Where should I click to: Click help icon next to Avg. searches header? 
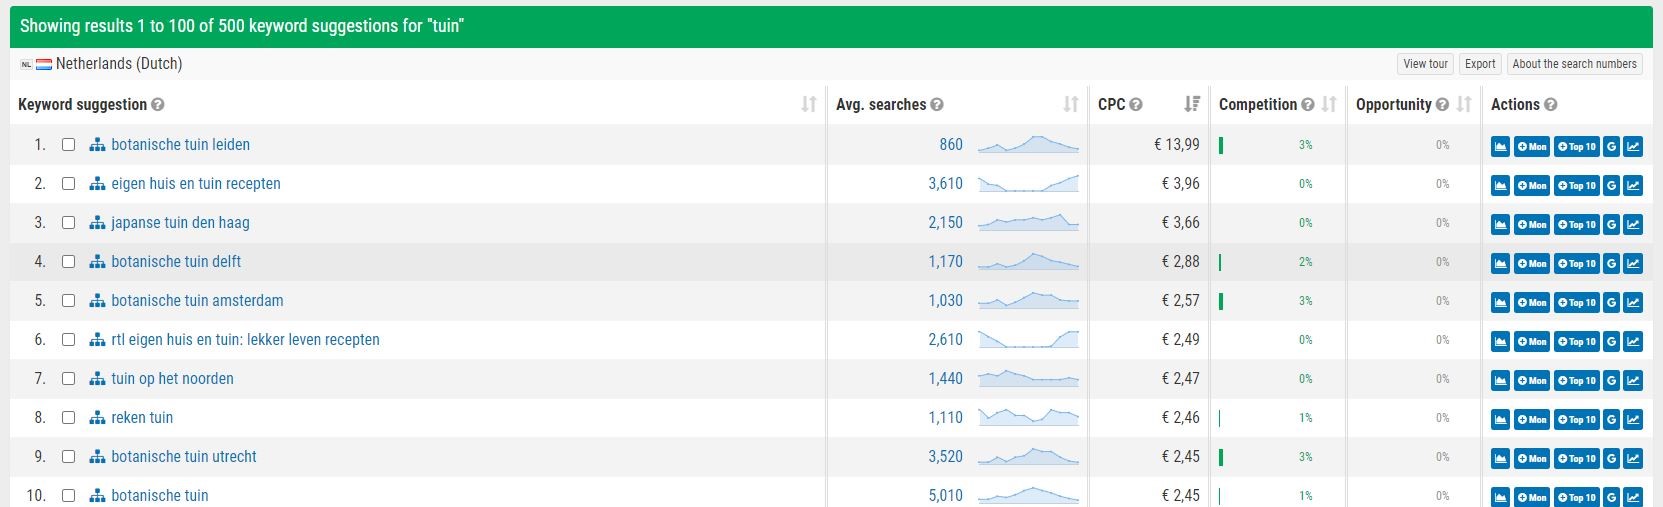click(937, 105)
